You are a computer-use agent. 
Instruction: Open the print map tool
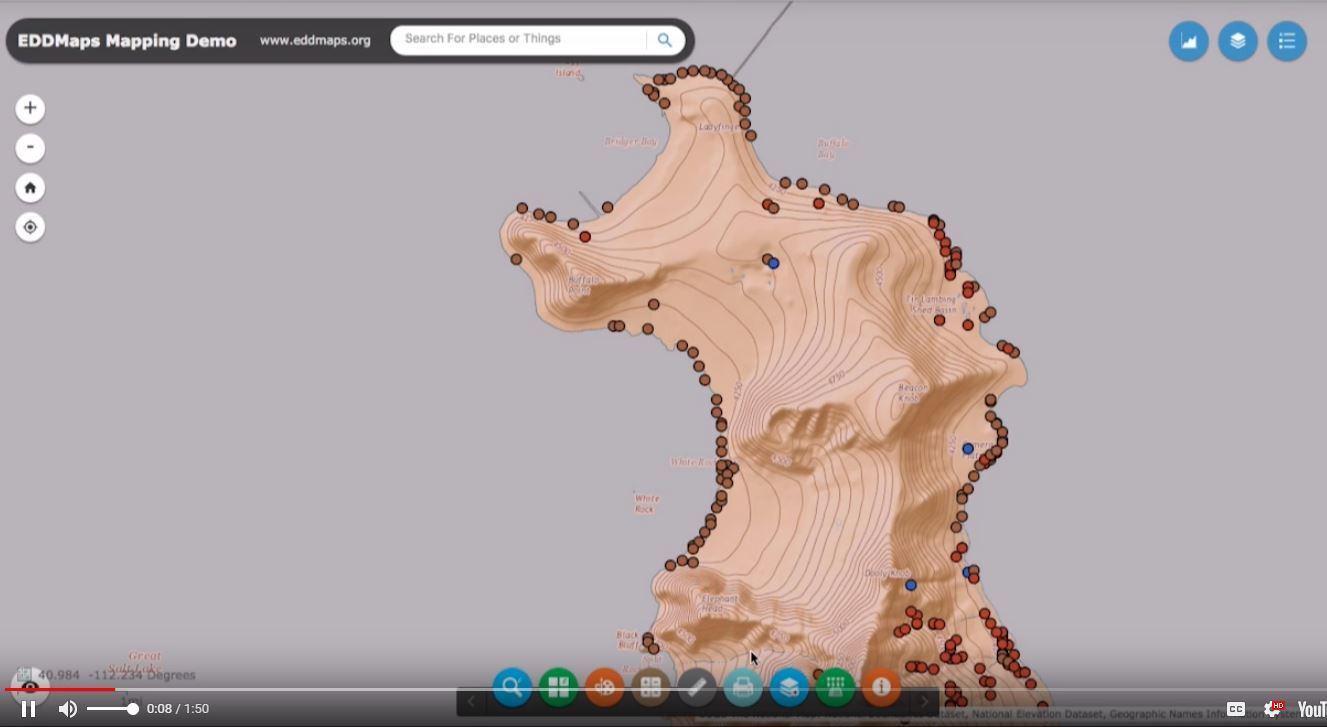click(x=743, y=687)
